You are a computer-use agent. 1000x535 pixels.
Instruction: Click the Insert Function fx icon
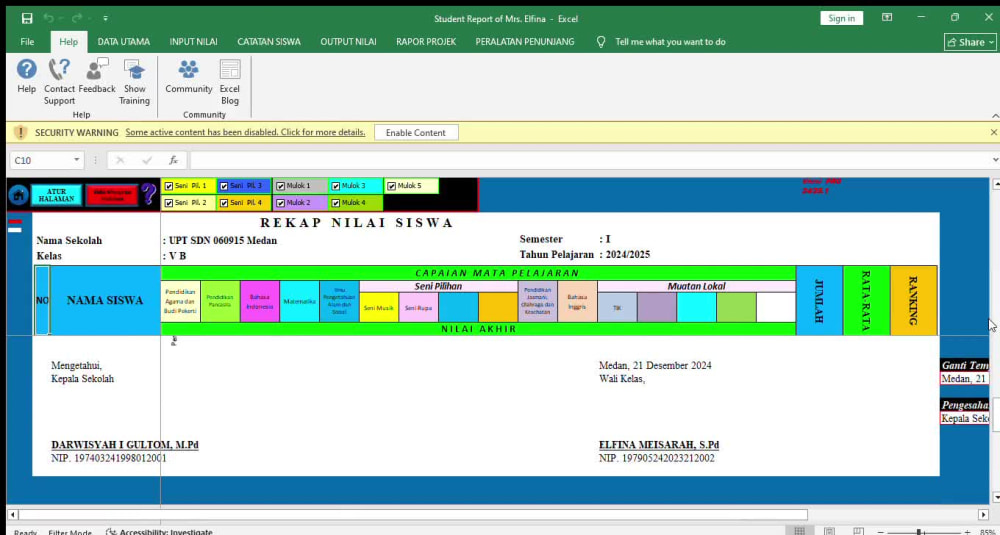click(173, 160)
